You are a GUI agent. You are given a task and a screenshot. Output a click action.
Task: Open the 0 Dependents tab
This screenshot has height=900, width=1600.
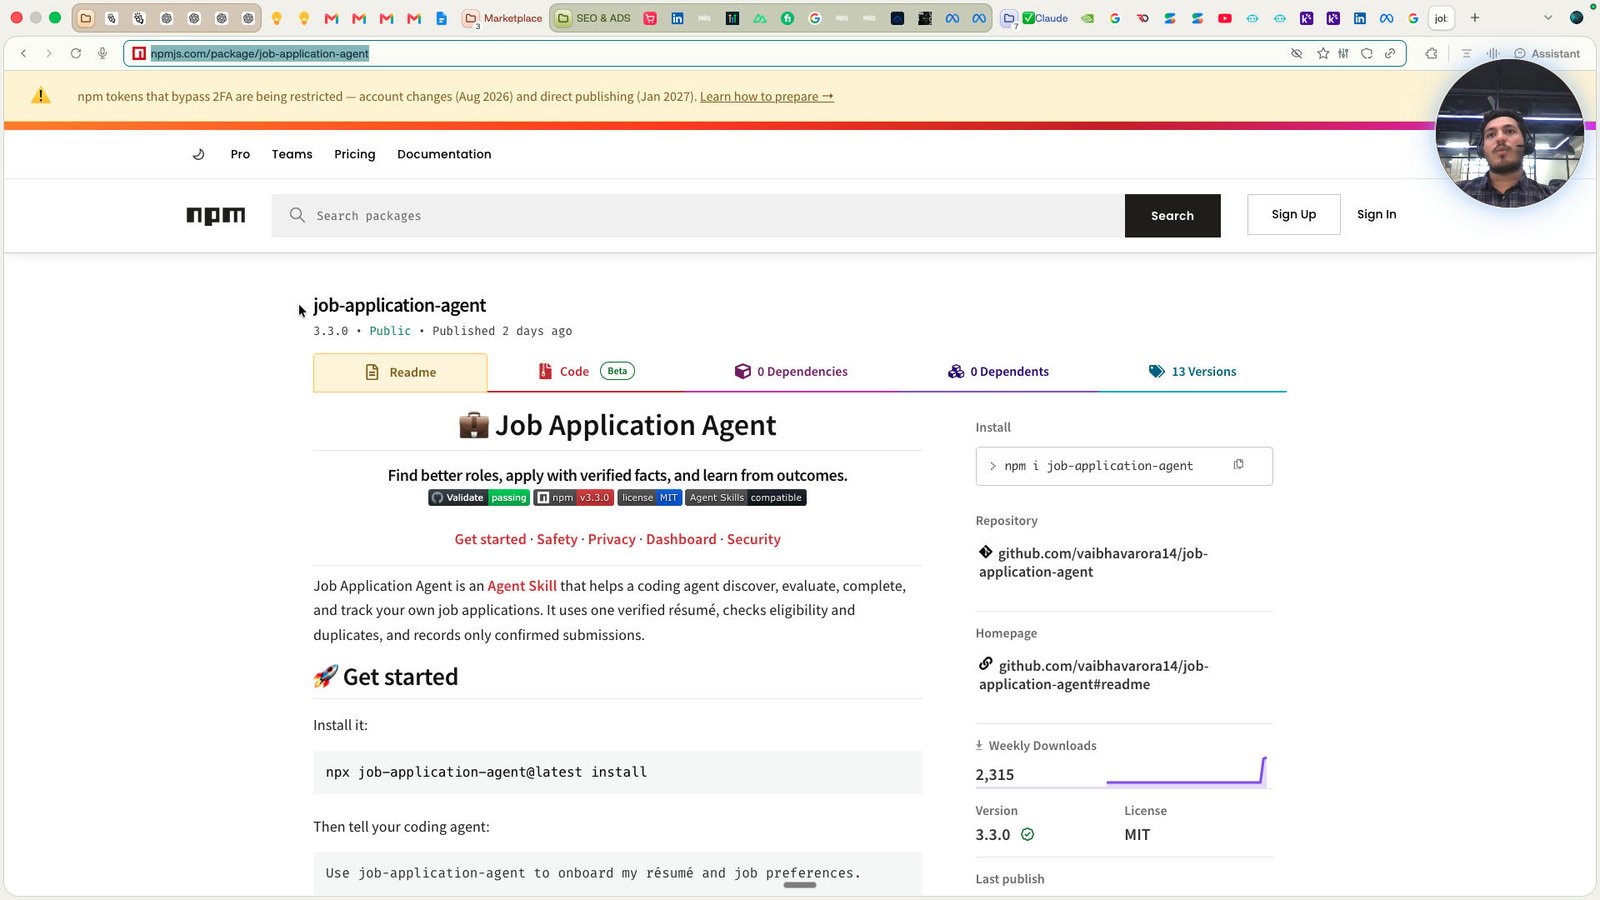(998, 371)
